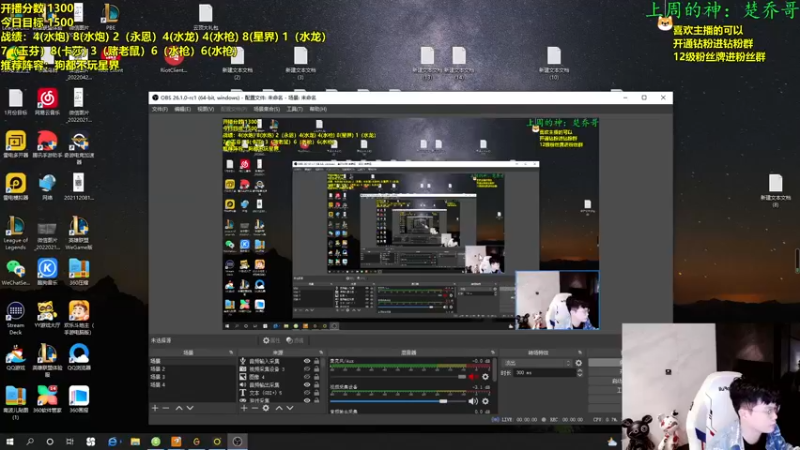
Task: Select the first 场景 scene row
Action: 191,361
